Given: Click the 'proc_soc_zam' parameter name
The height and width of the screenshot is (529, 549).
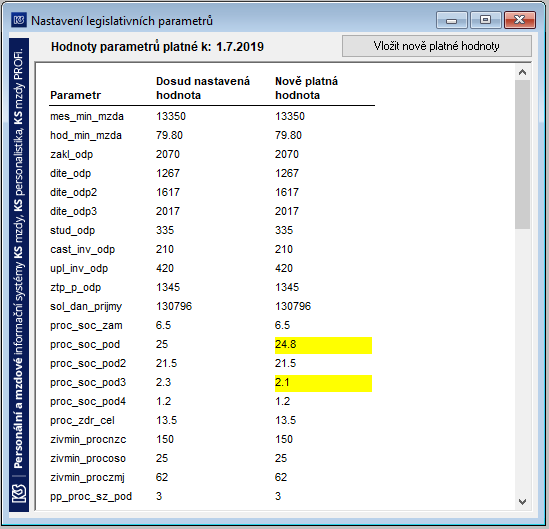Looking at the screenshot, I should pos(86,326).
